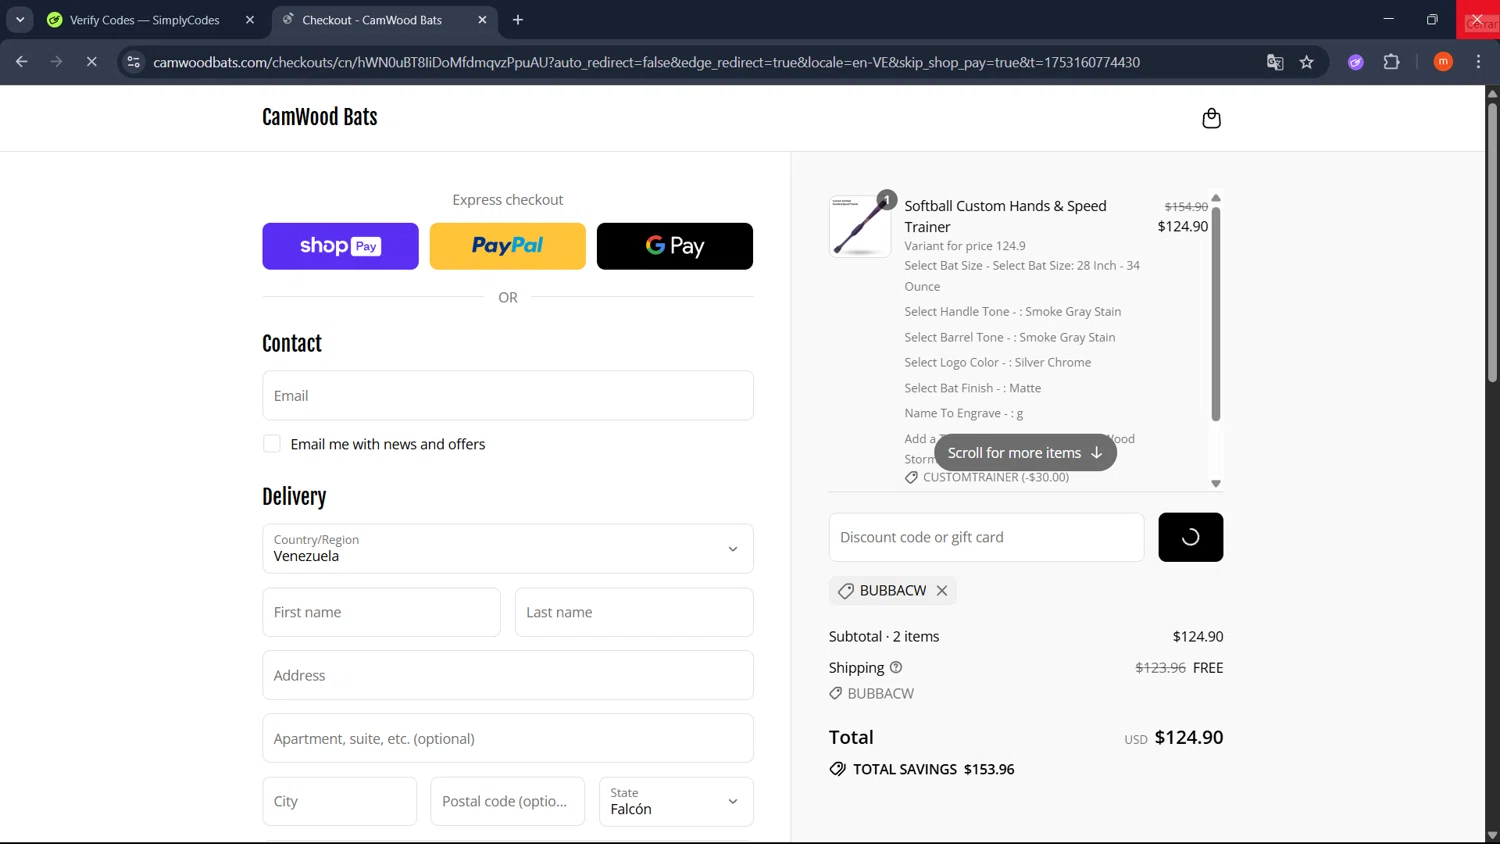1500x844 pixels.
Task: Open the shopping bag cart icon
Action: [1211, 118]
